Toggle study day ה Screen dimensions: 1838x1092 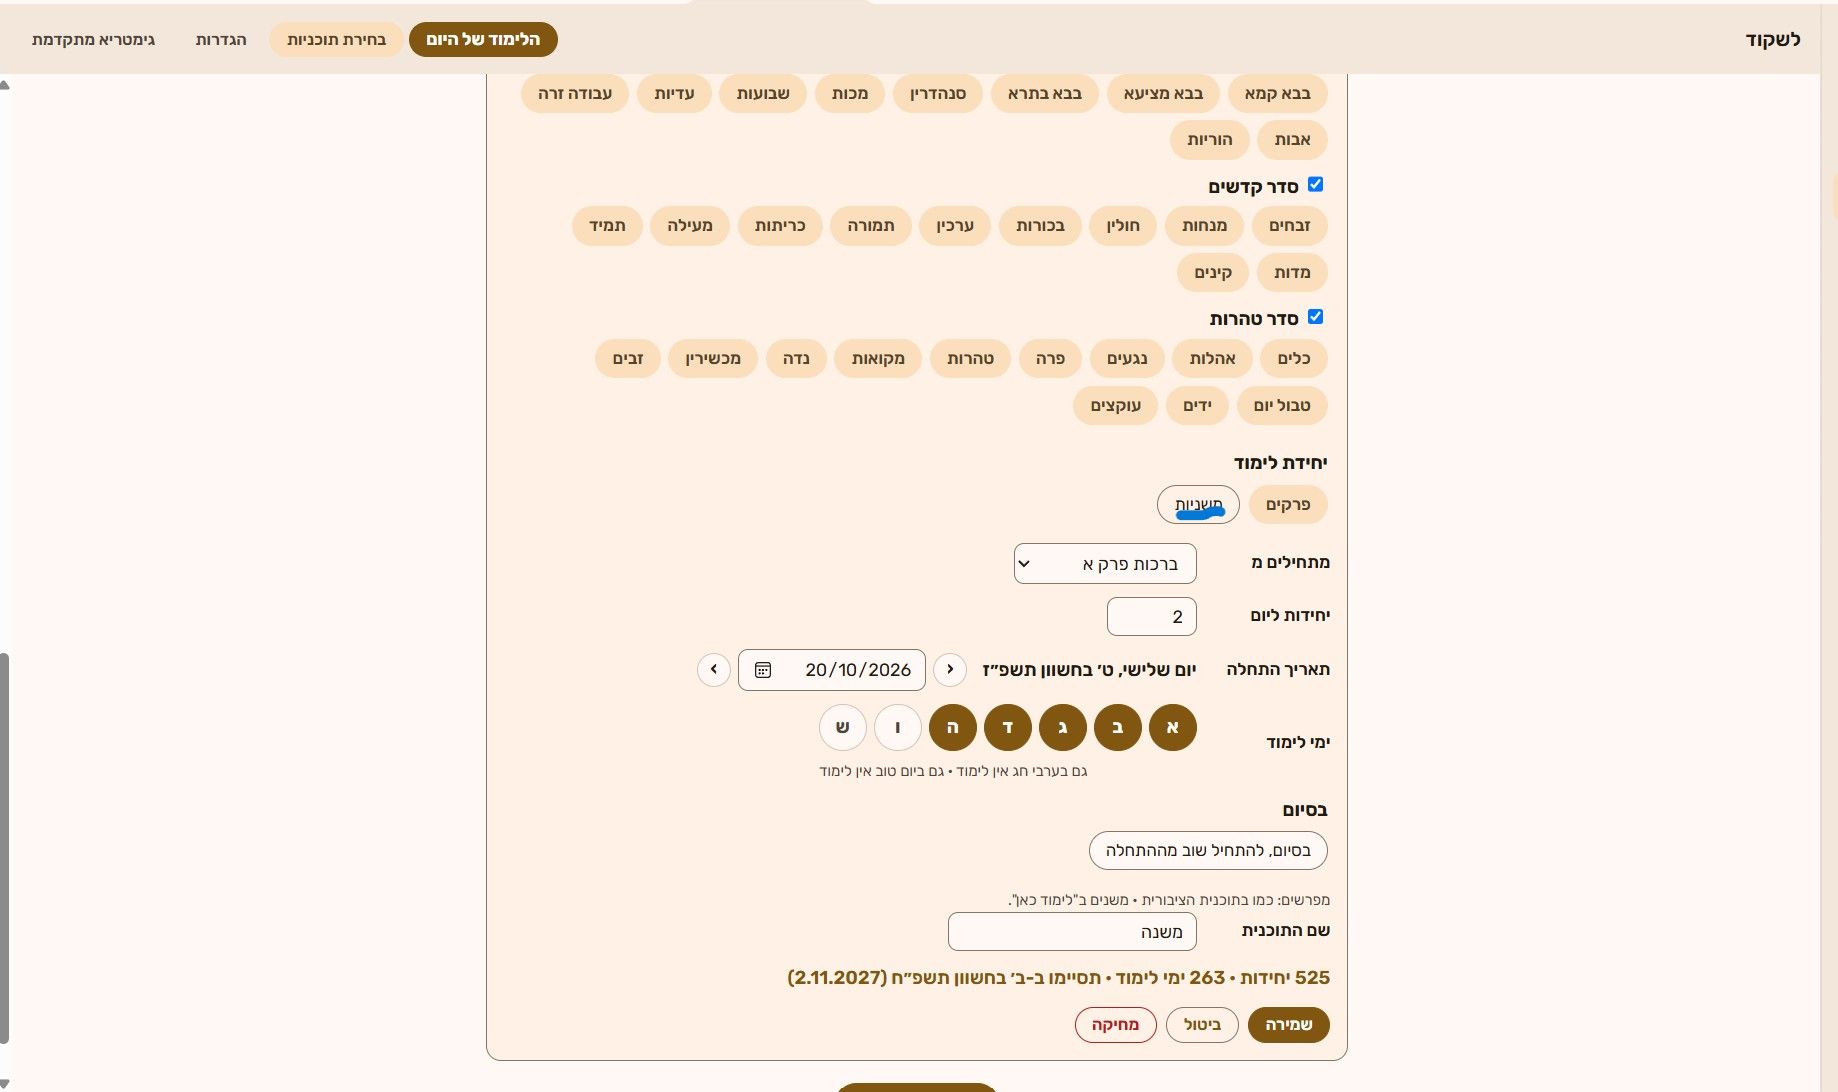[953, 727]
